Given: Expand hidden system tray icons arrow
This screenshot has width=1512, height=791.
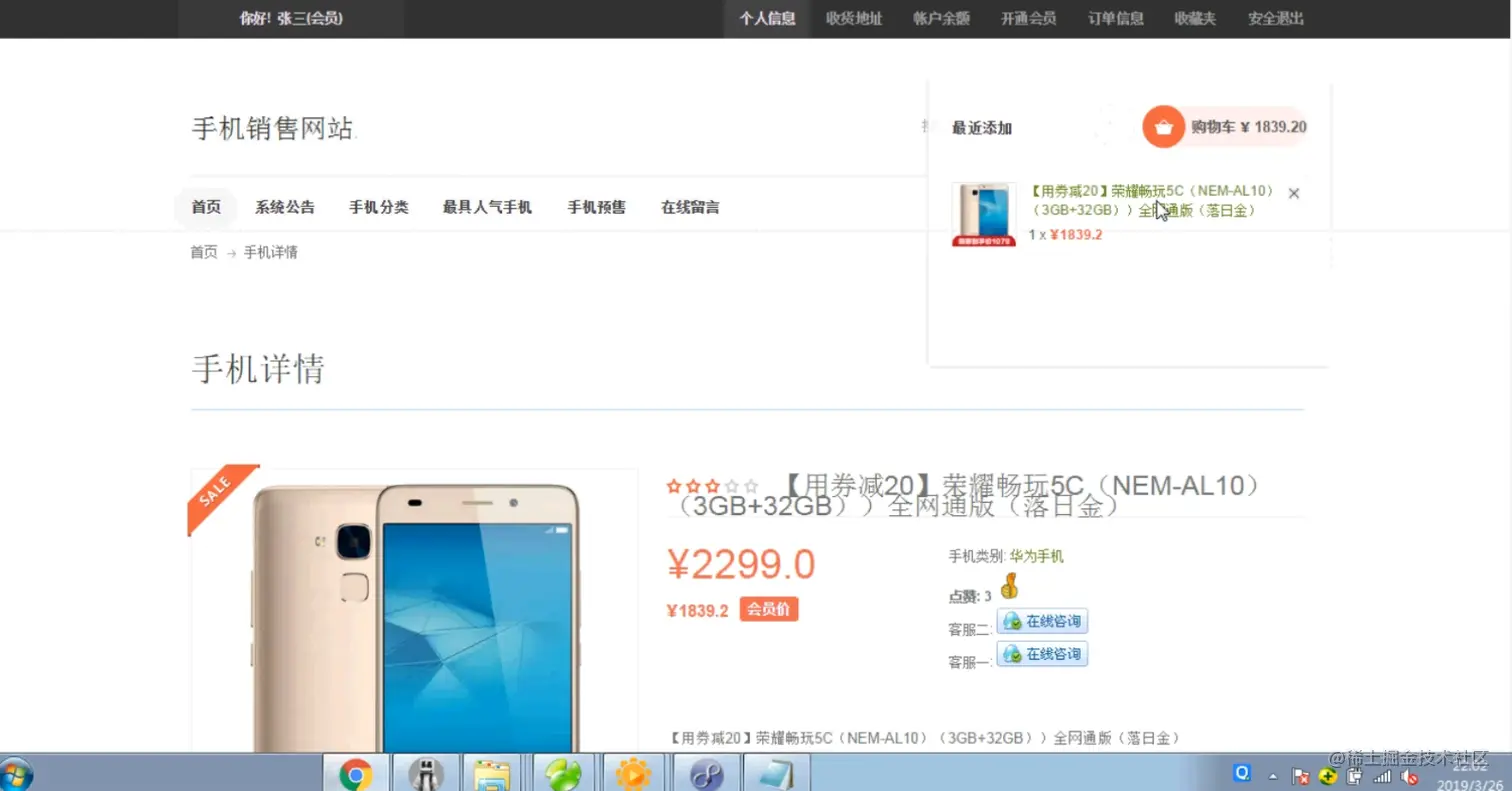Looking at the screenshot, I should [1273, 776].
